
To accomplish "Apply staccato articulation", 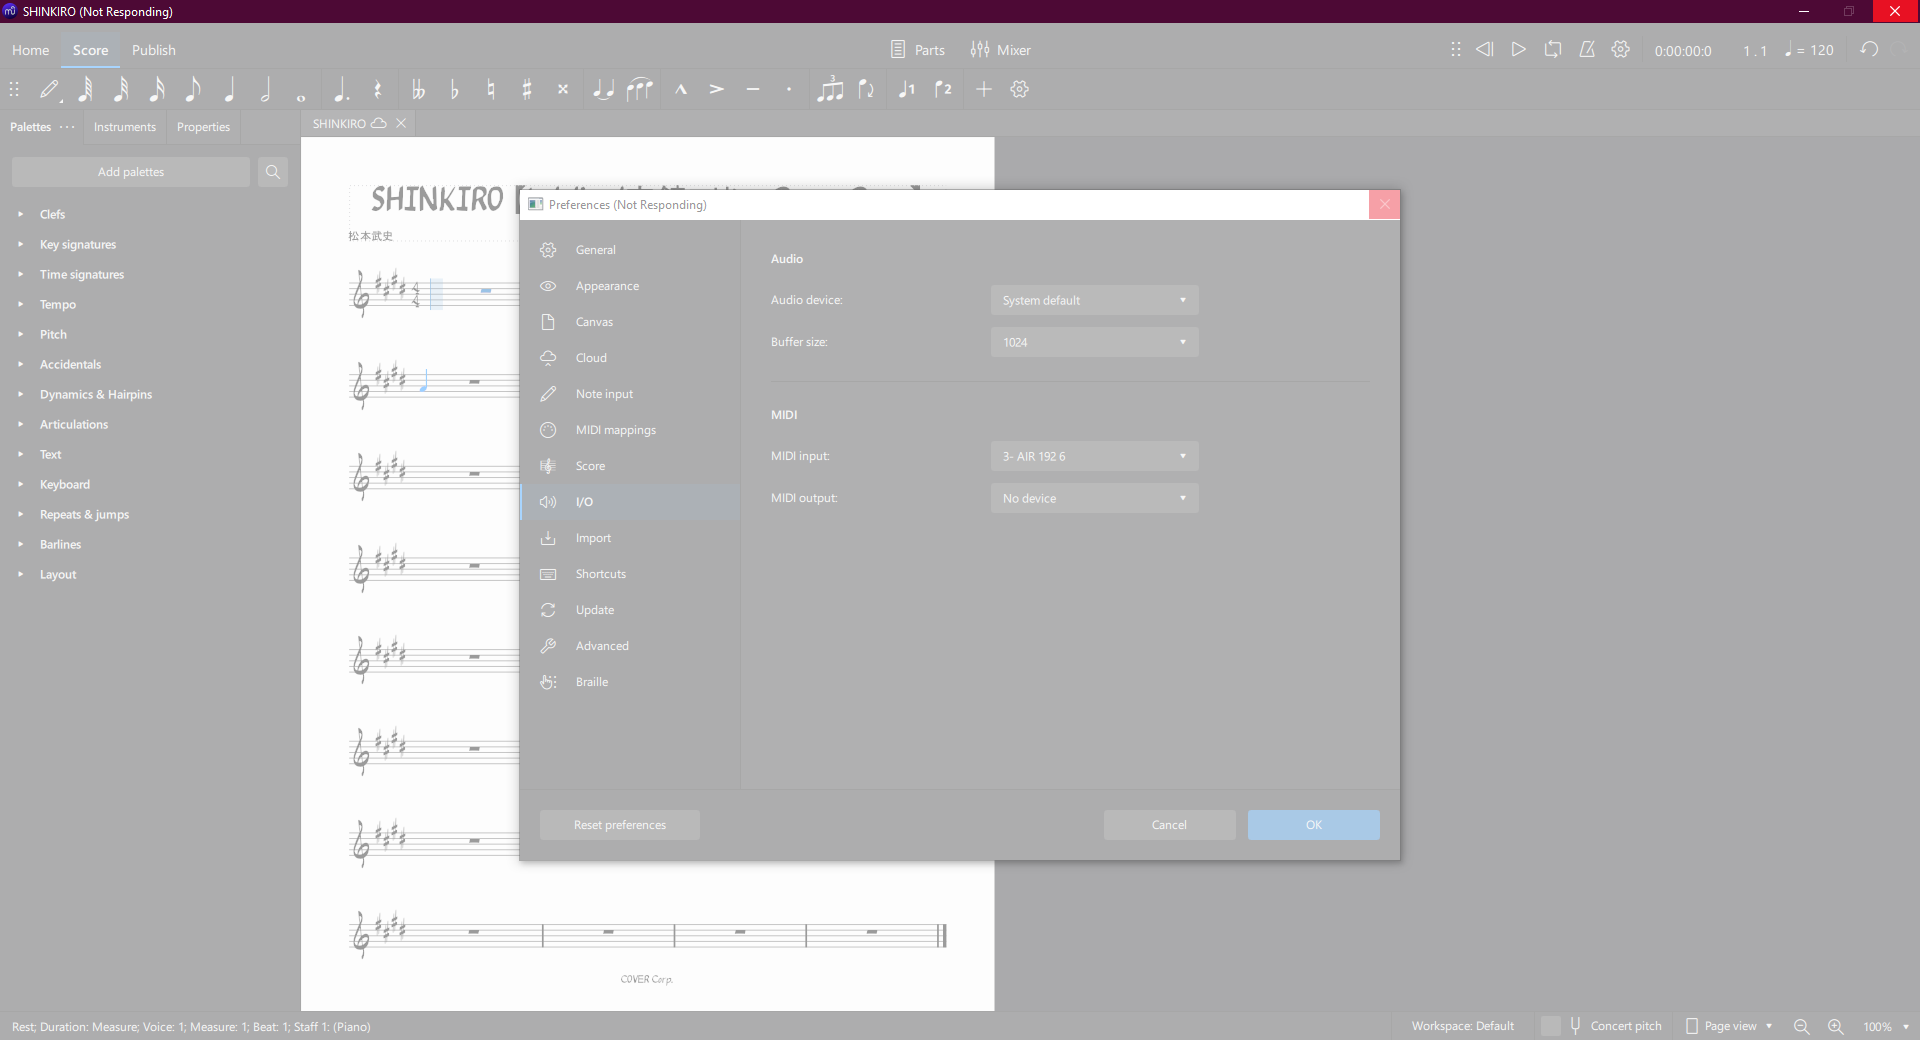I will [787, 89].
